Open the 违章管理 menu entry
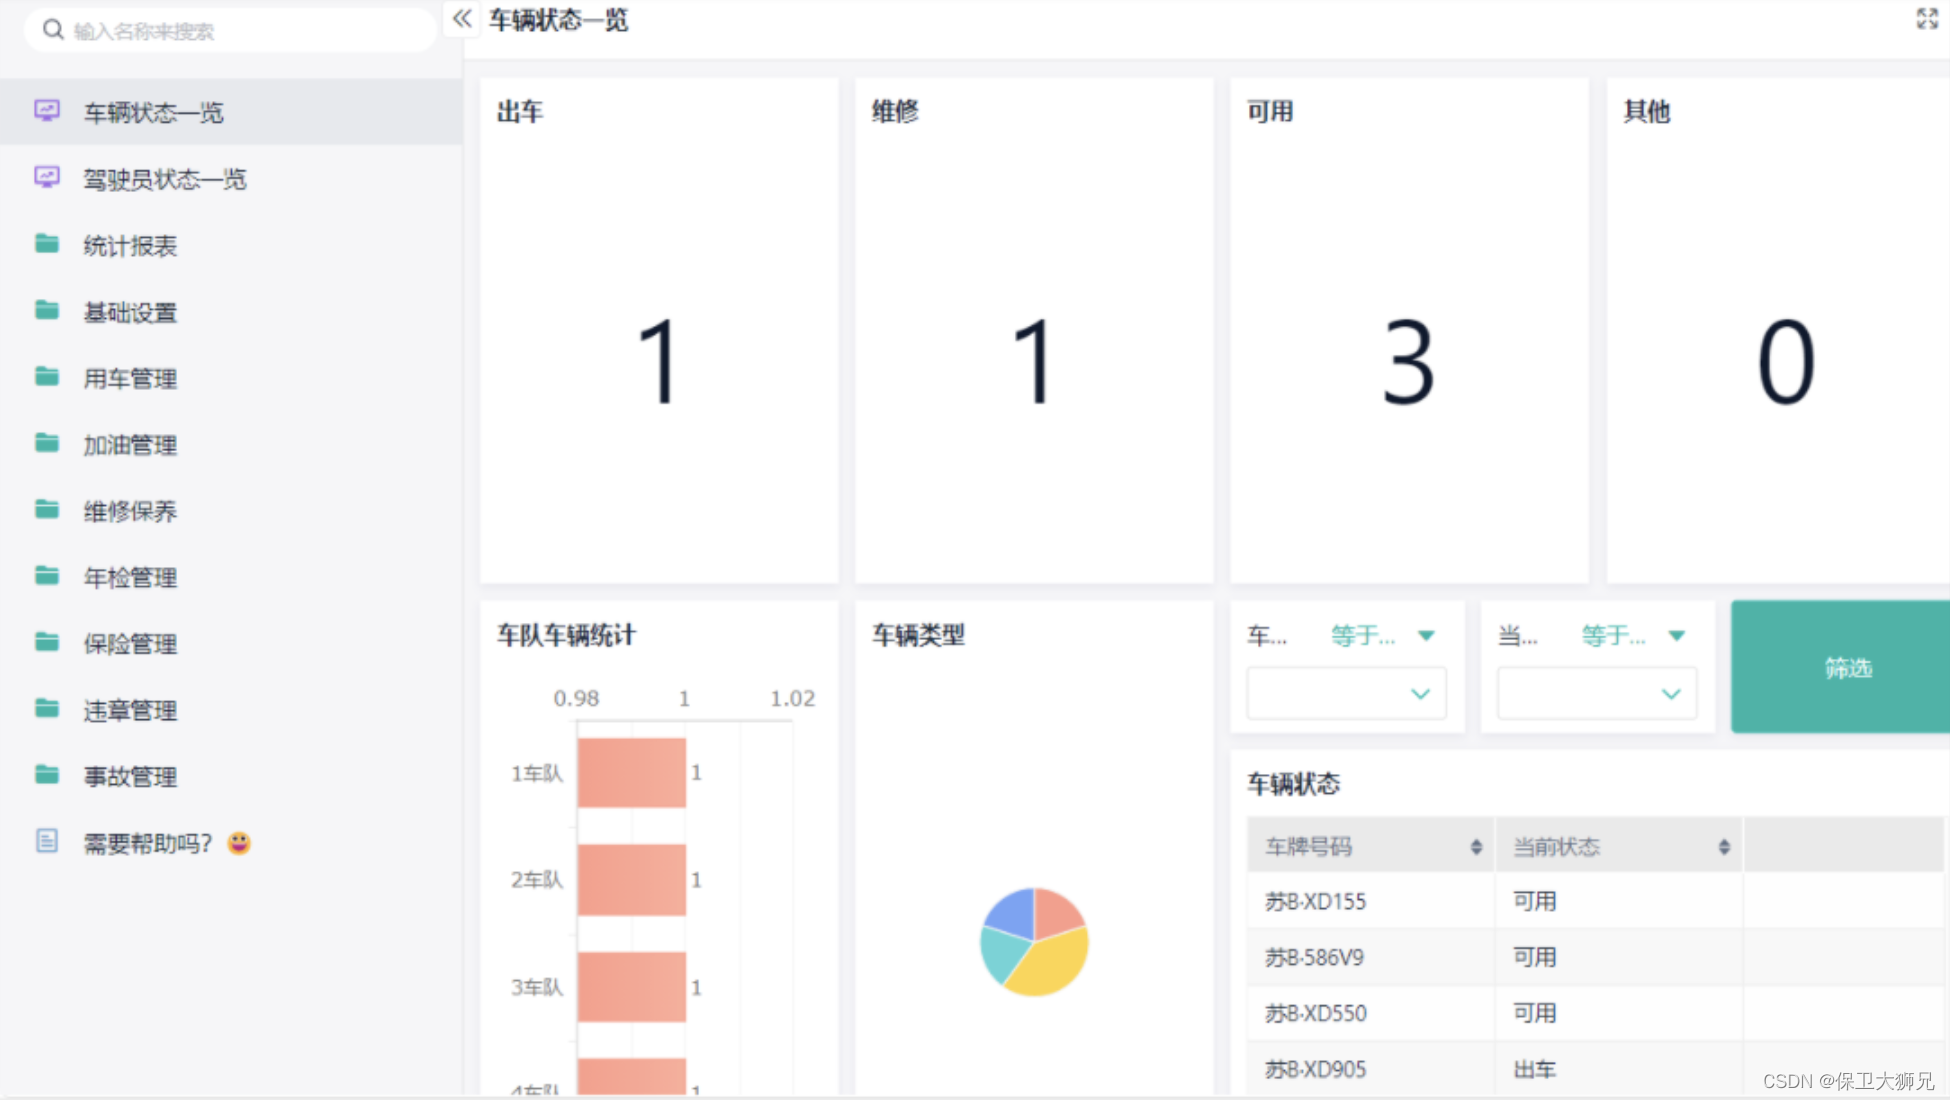The width and height of the screenshot is (1950, 1100). tap(130, 711)
